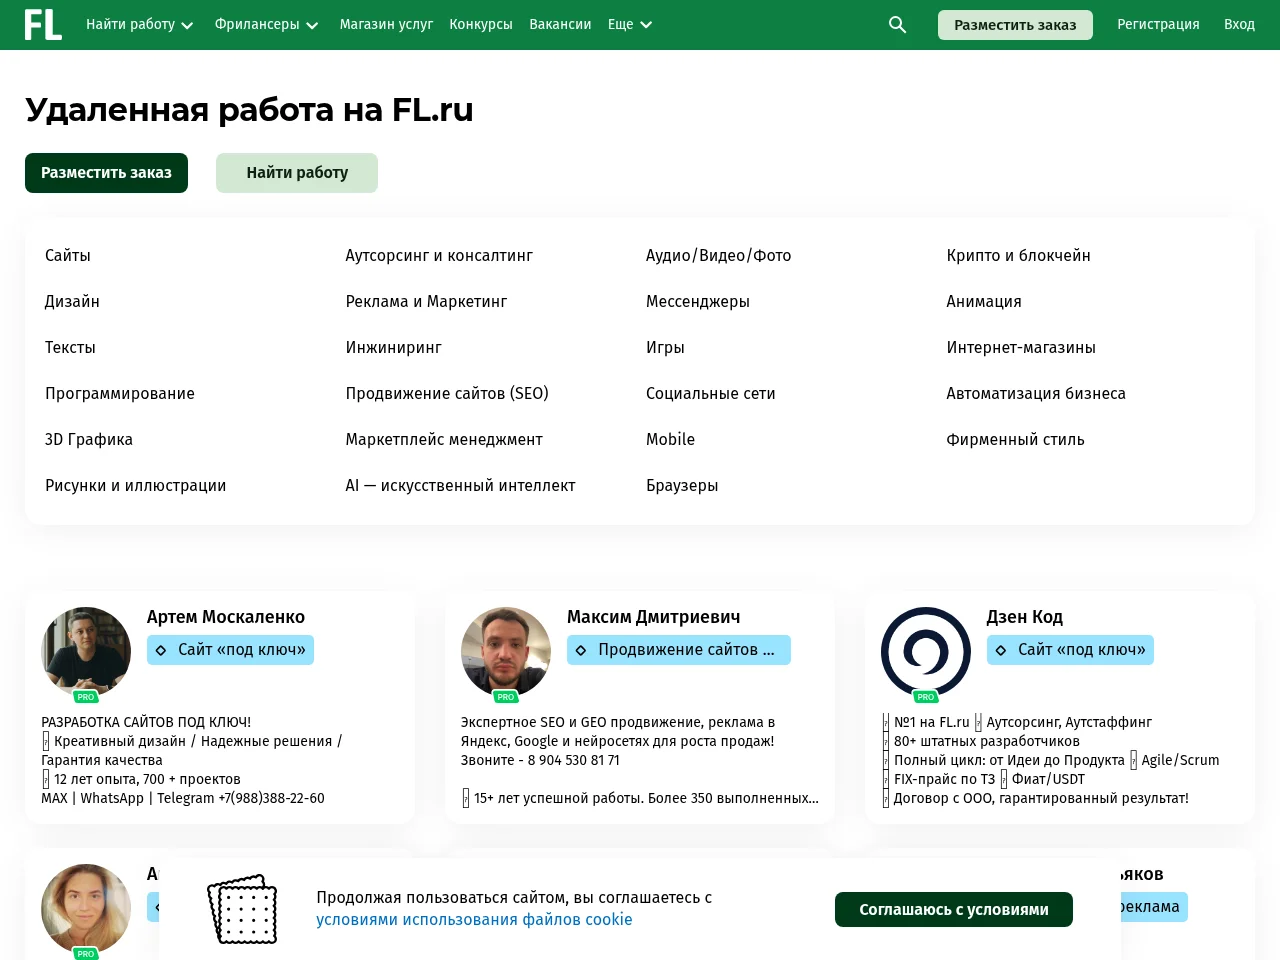Open Максим Дмитриевич name link
This screenshot has width=1280, height=960.
click(654, 617)
